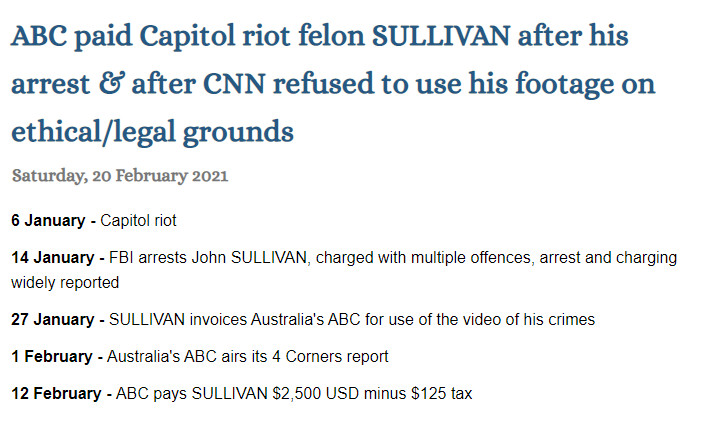Click the 'SULLIVAN invoices Australia's ABC' text
This screenshot has height=431, width=701.
pos(235,319)
